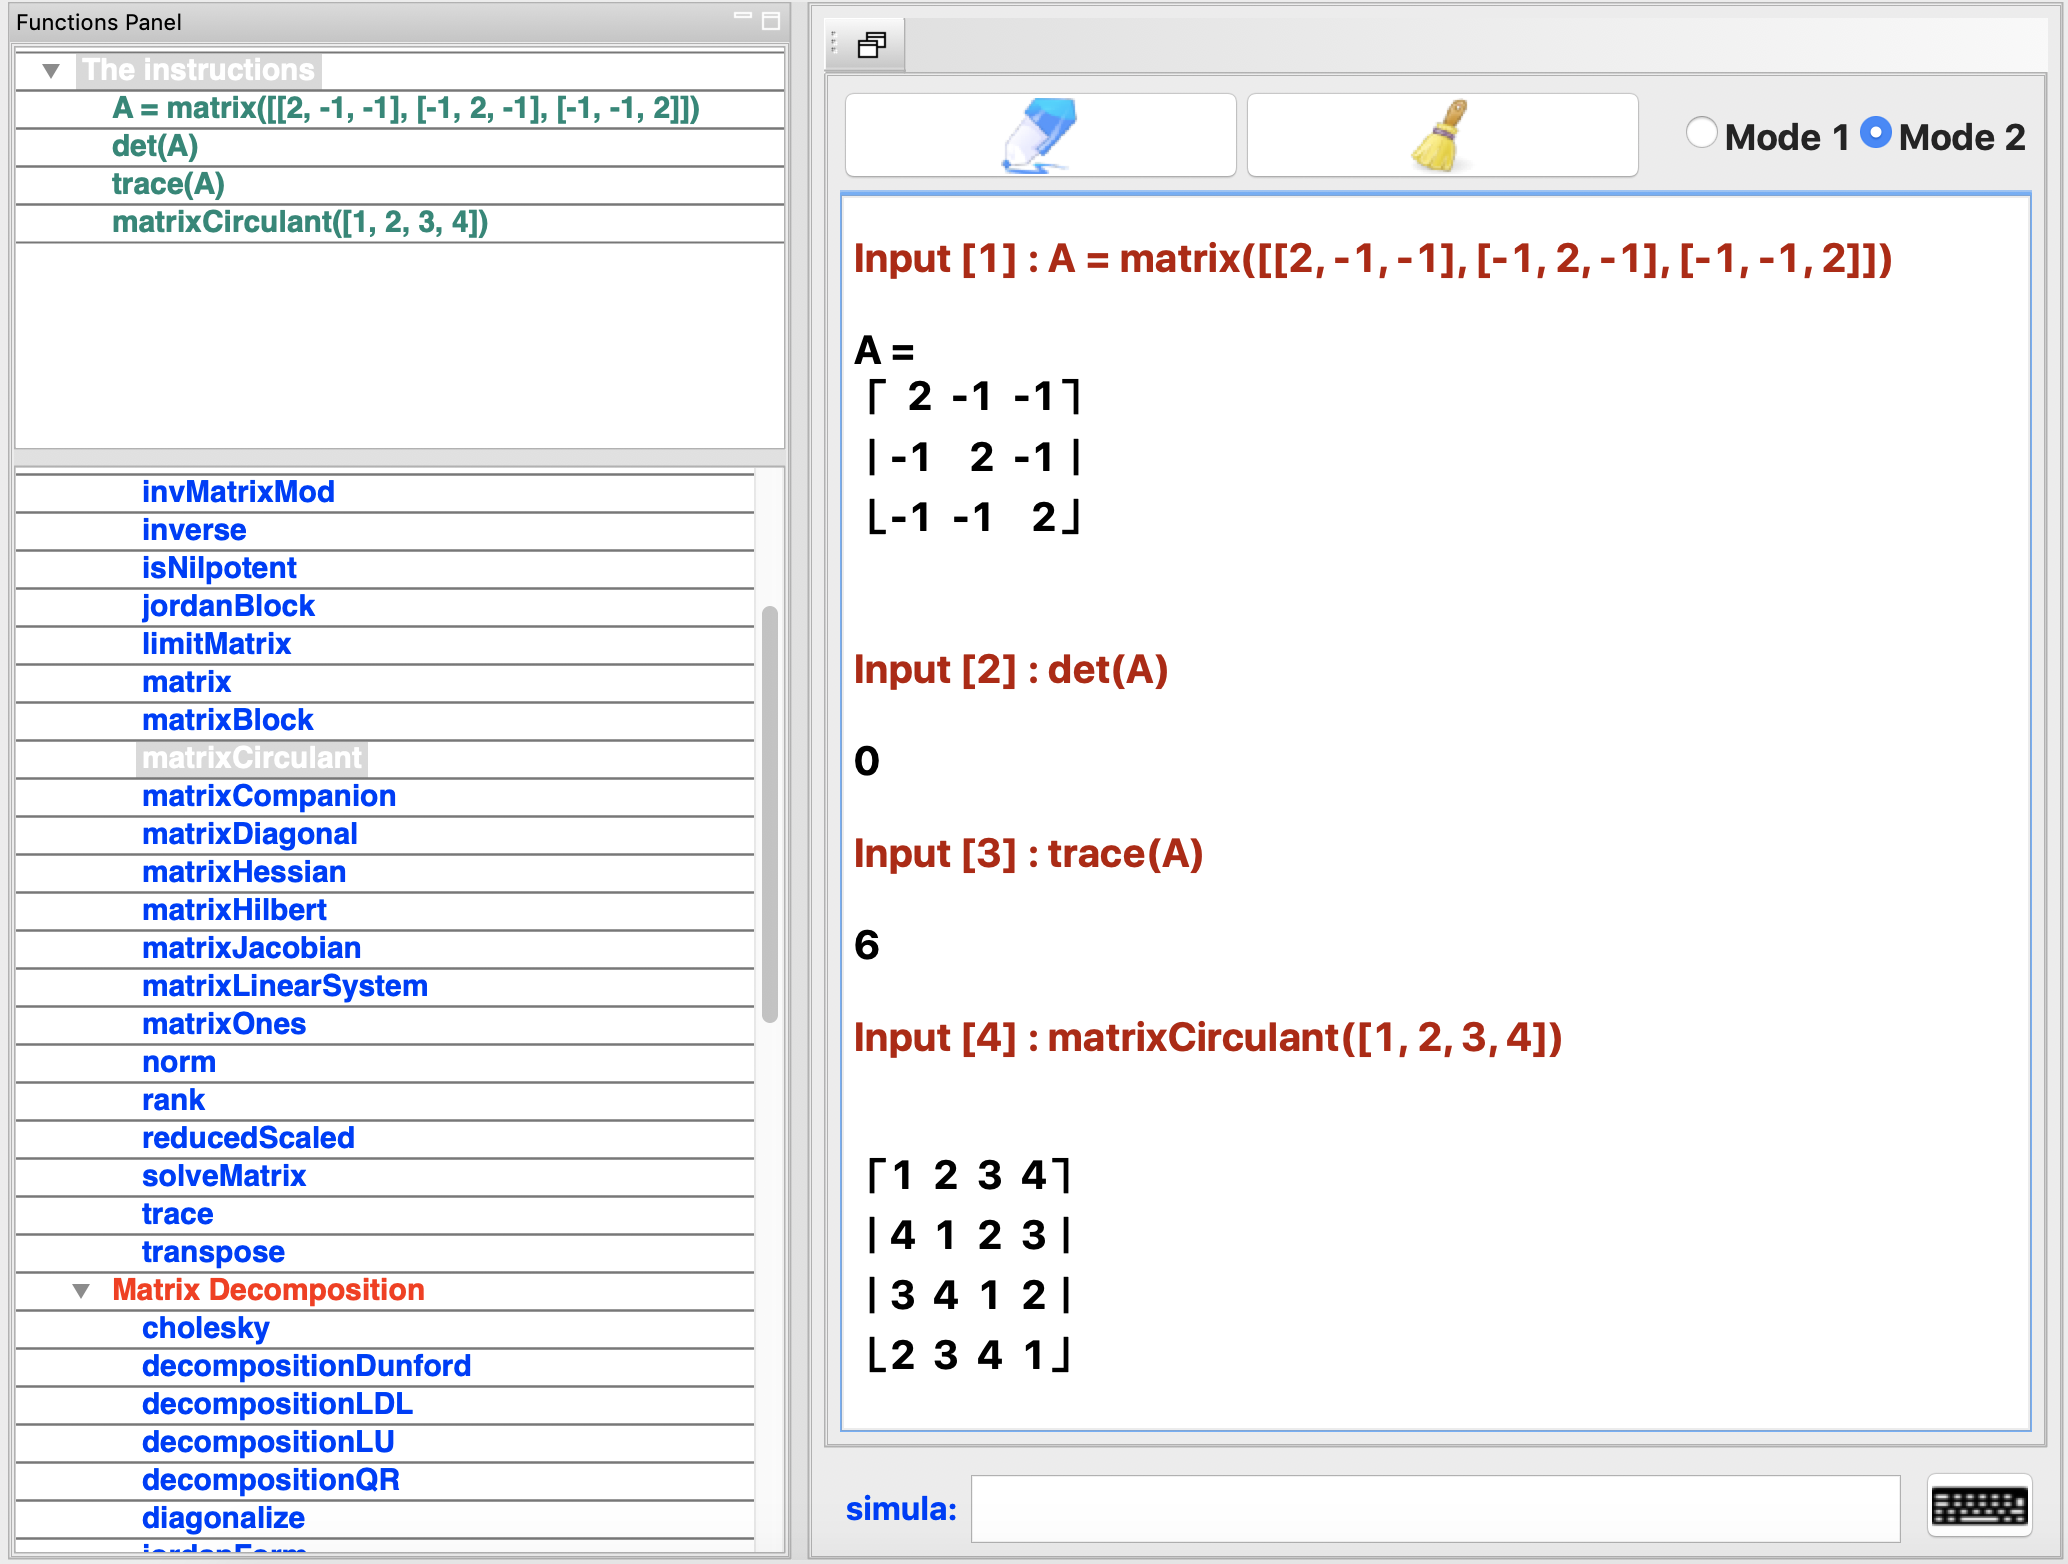Collapse the Matrix Decomposition category
This screenshot has height=1564, width=2068.
82,1291
